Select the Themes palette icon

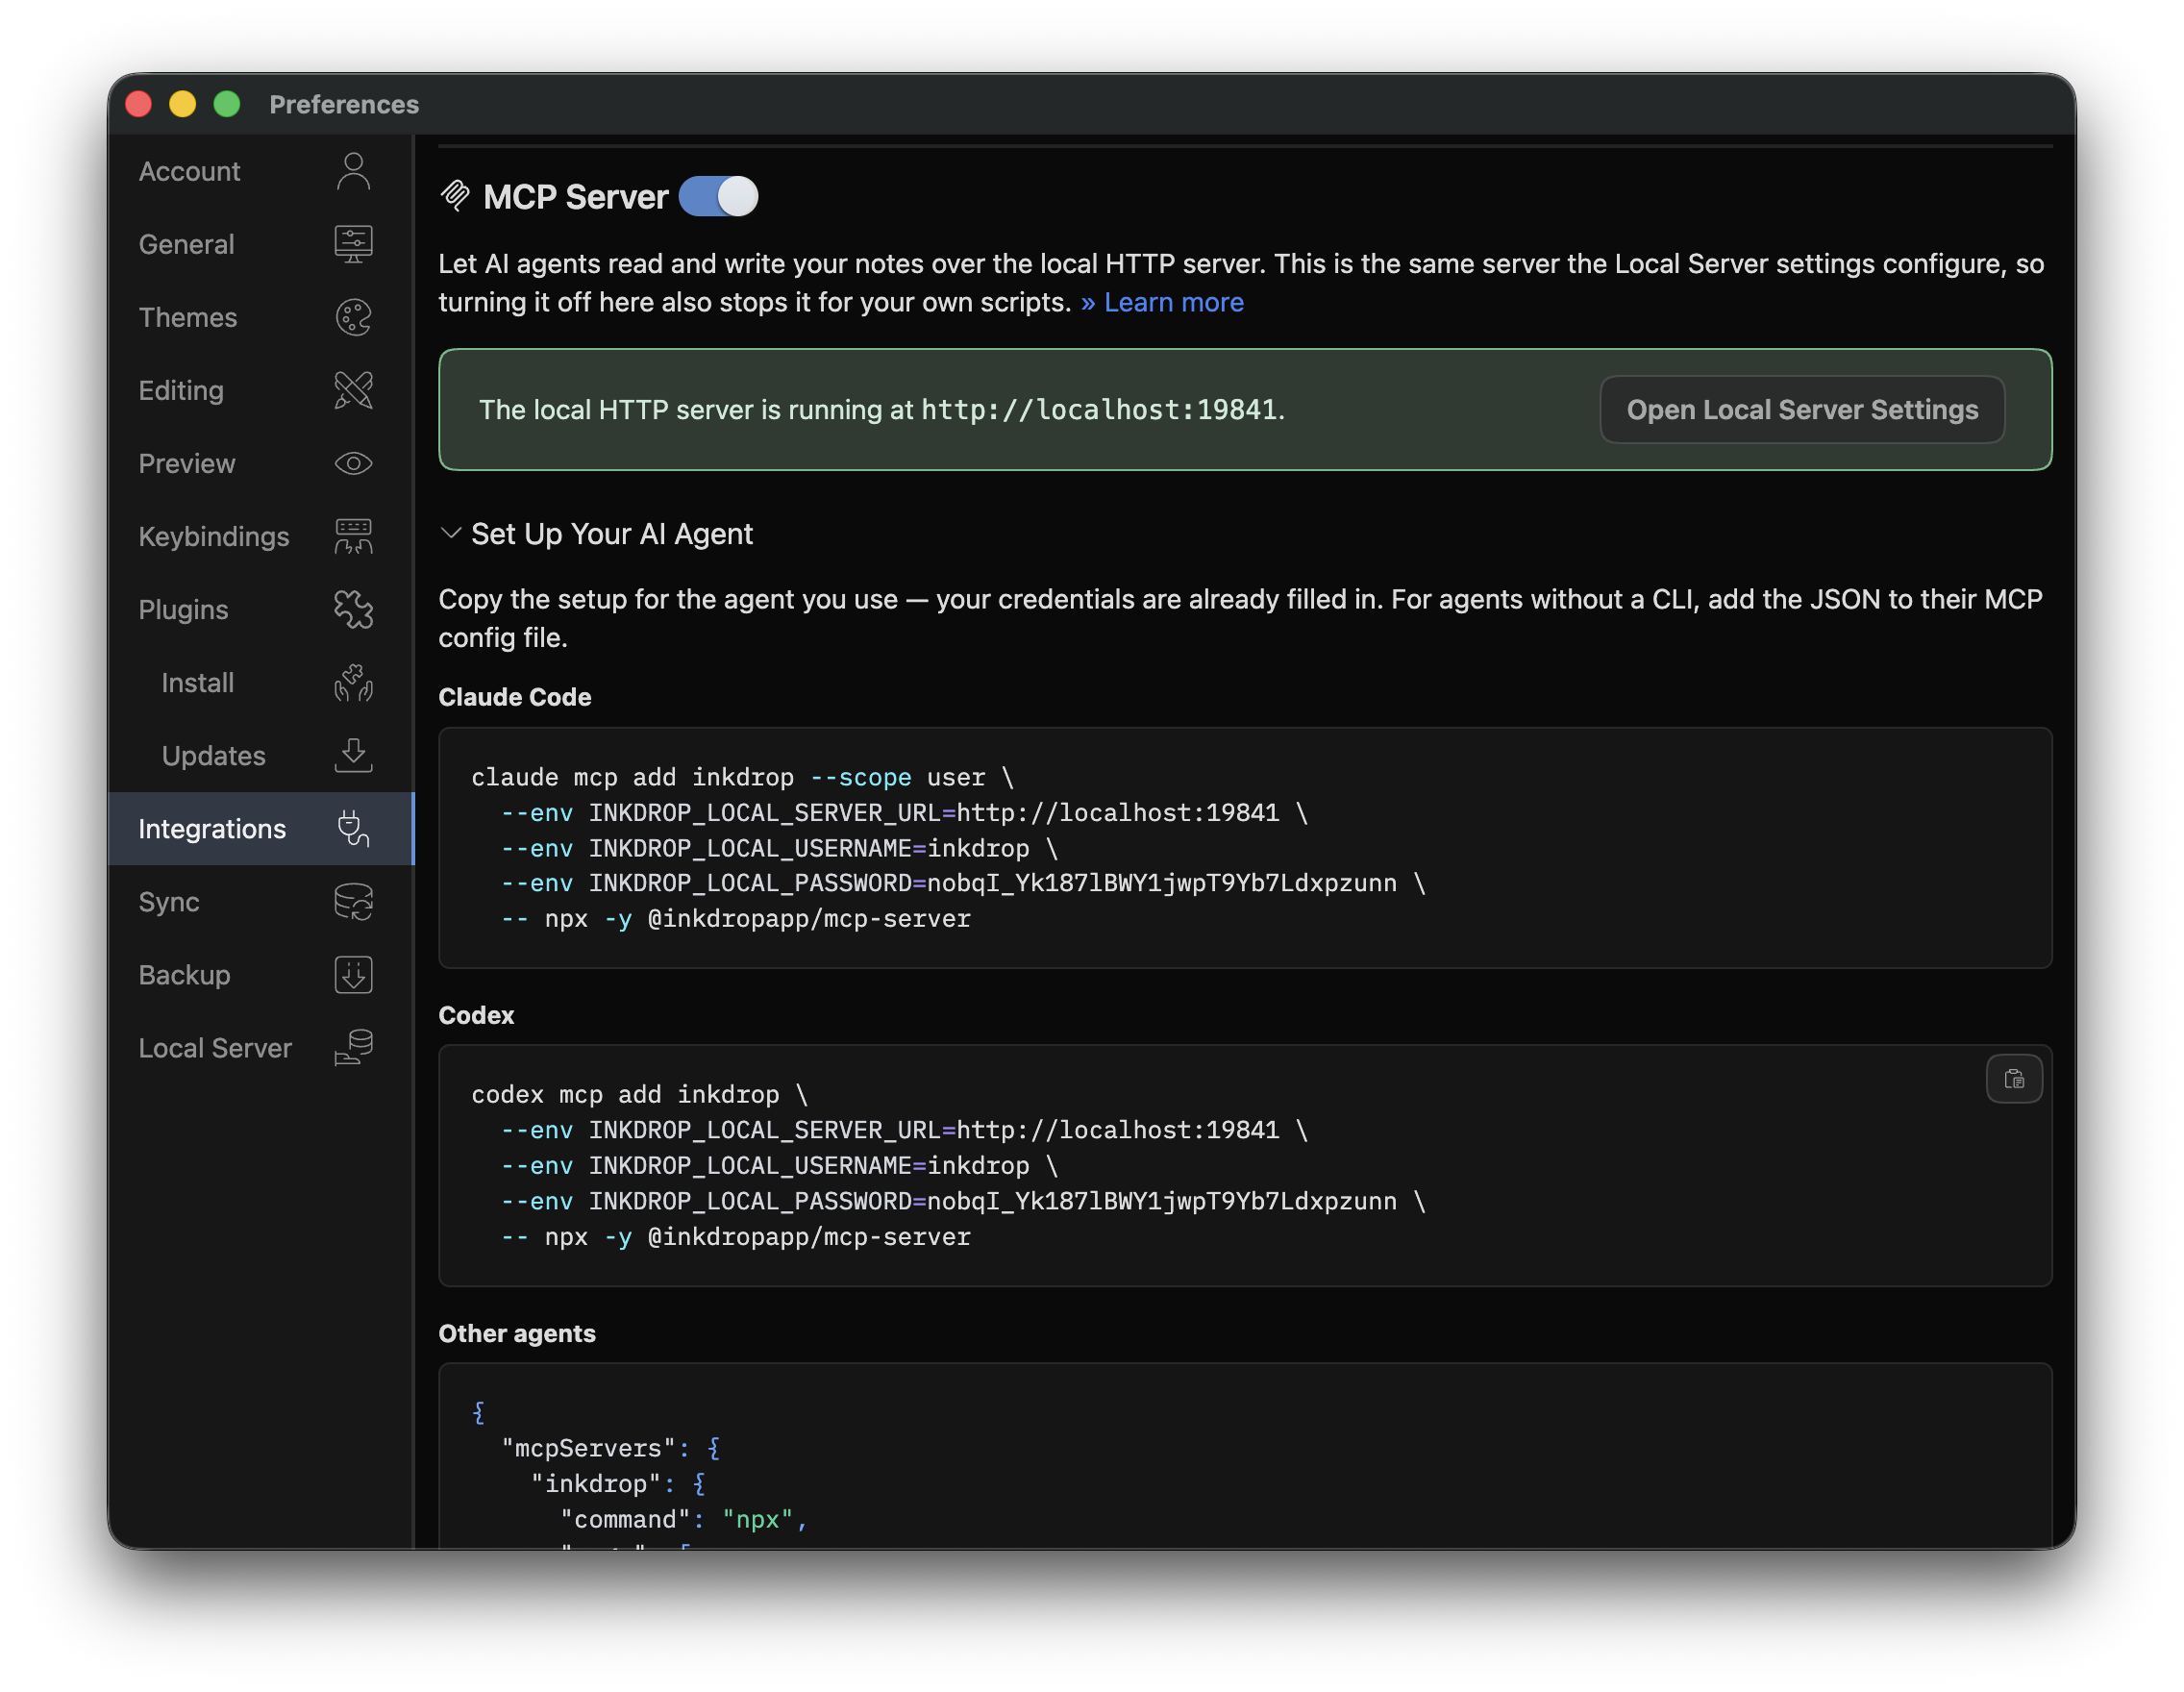pyautogui.click(x=353, y=317)
